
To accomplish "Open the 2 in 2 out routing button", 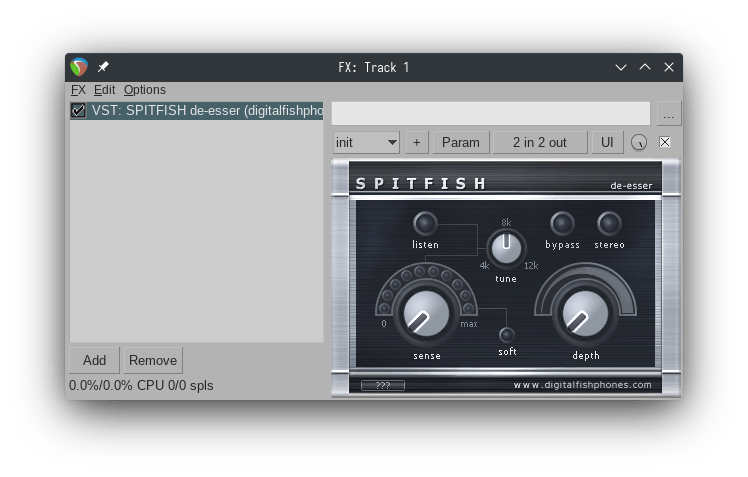I will coord(540,142).
